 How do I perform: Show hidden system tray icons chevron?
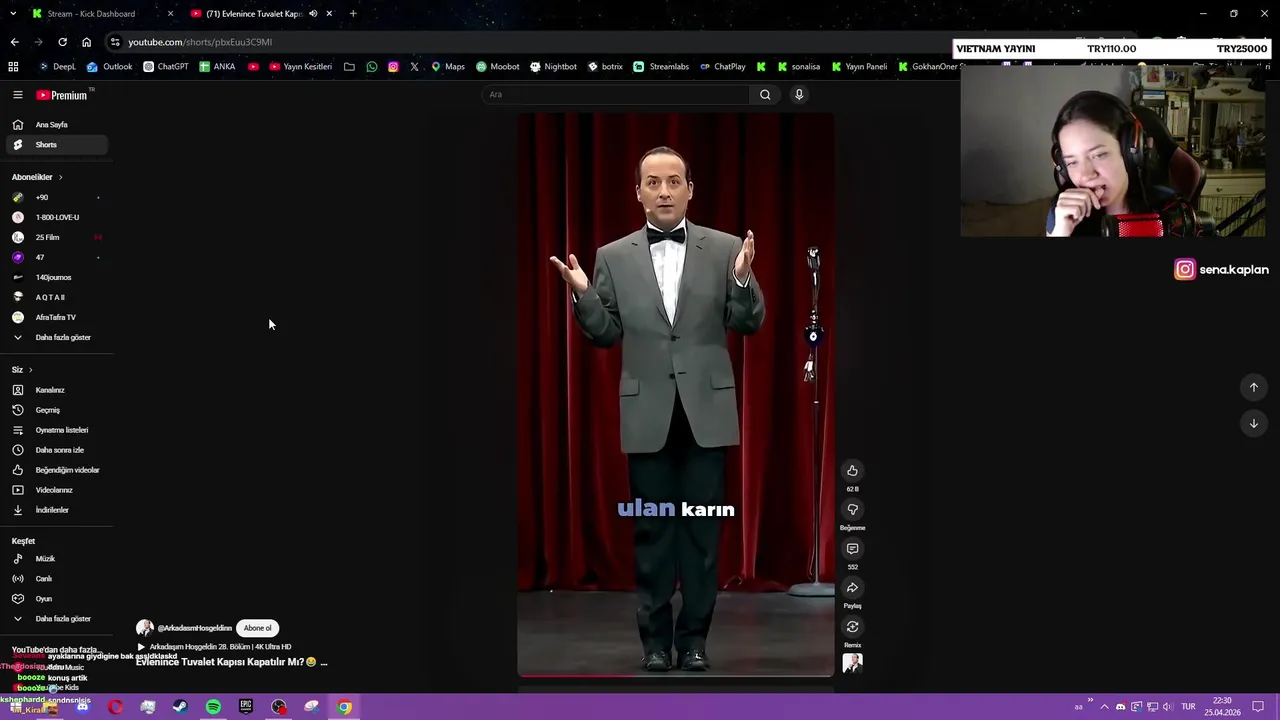pyautogui.click(x=1104, y=707)
